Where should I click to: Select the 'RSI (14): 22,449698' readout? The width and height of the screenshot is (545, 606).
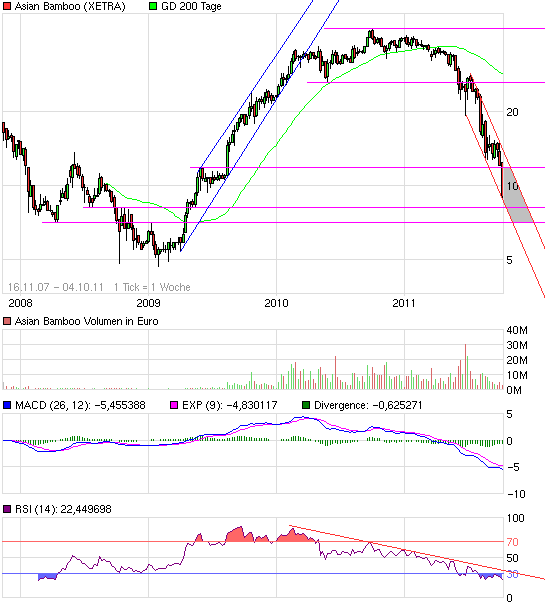(63, 509)
